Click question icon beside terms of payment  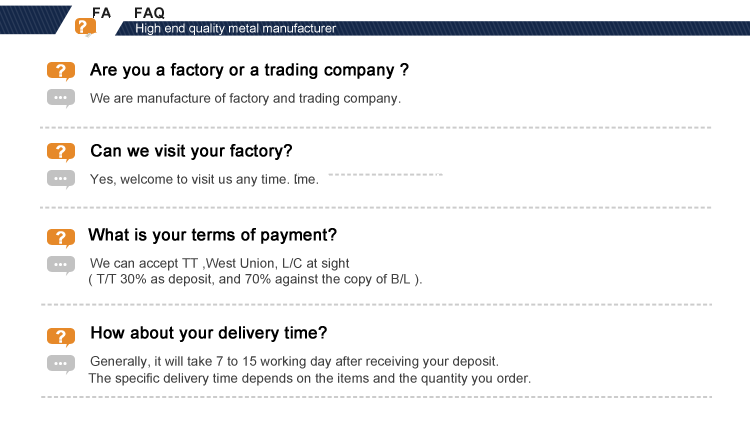click(61, 237)
